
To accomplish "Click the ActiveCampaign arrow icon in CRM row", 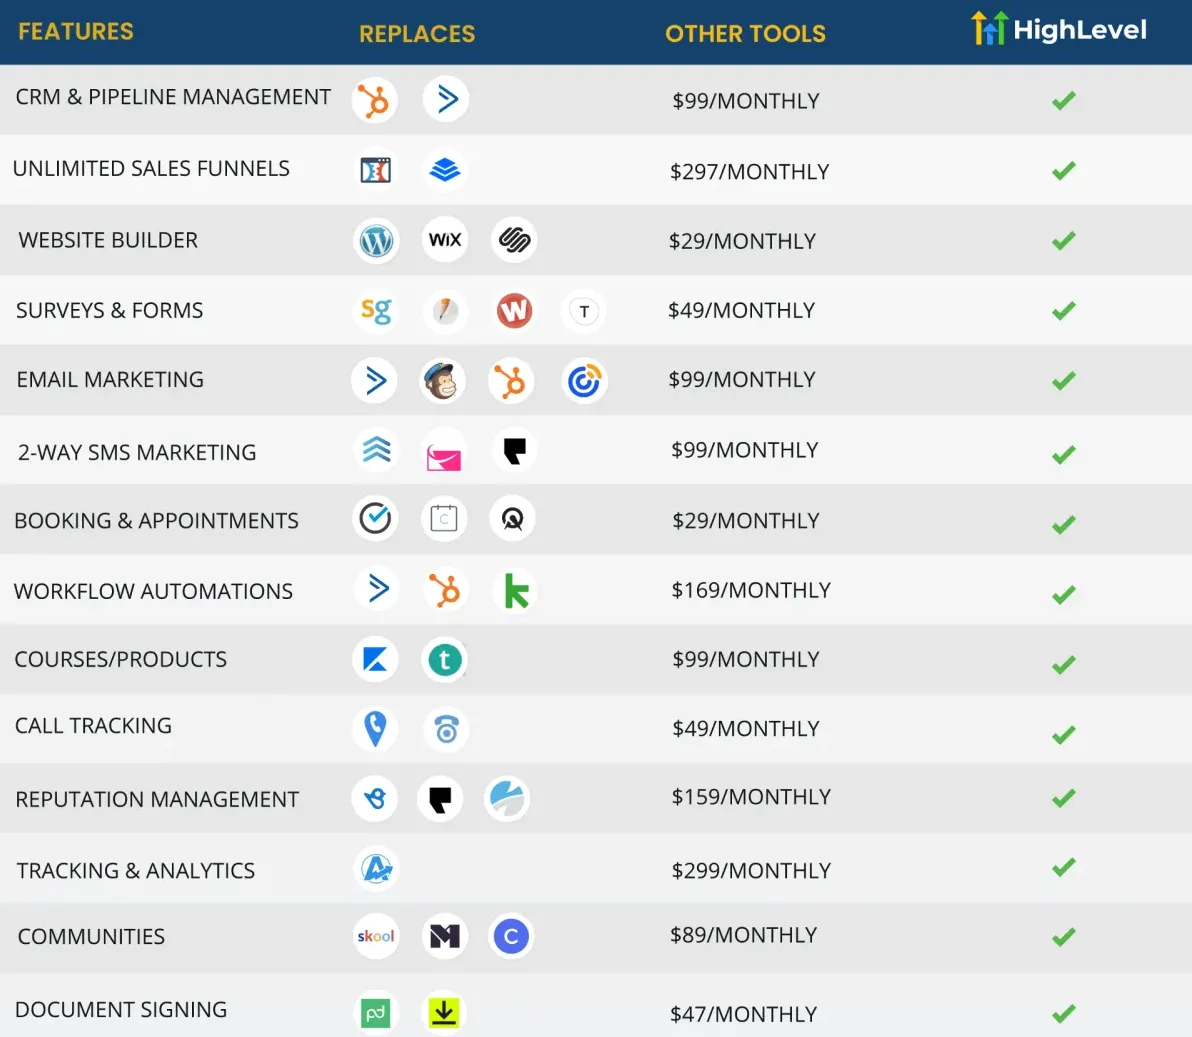I will pos(446,99).
